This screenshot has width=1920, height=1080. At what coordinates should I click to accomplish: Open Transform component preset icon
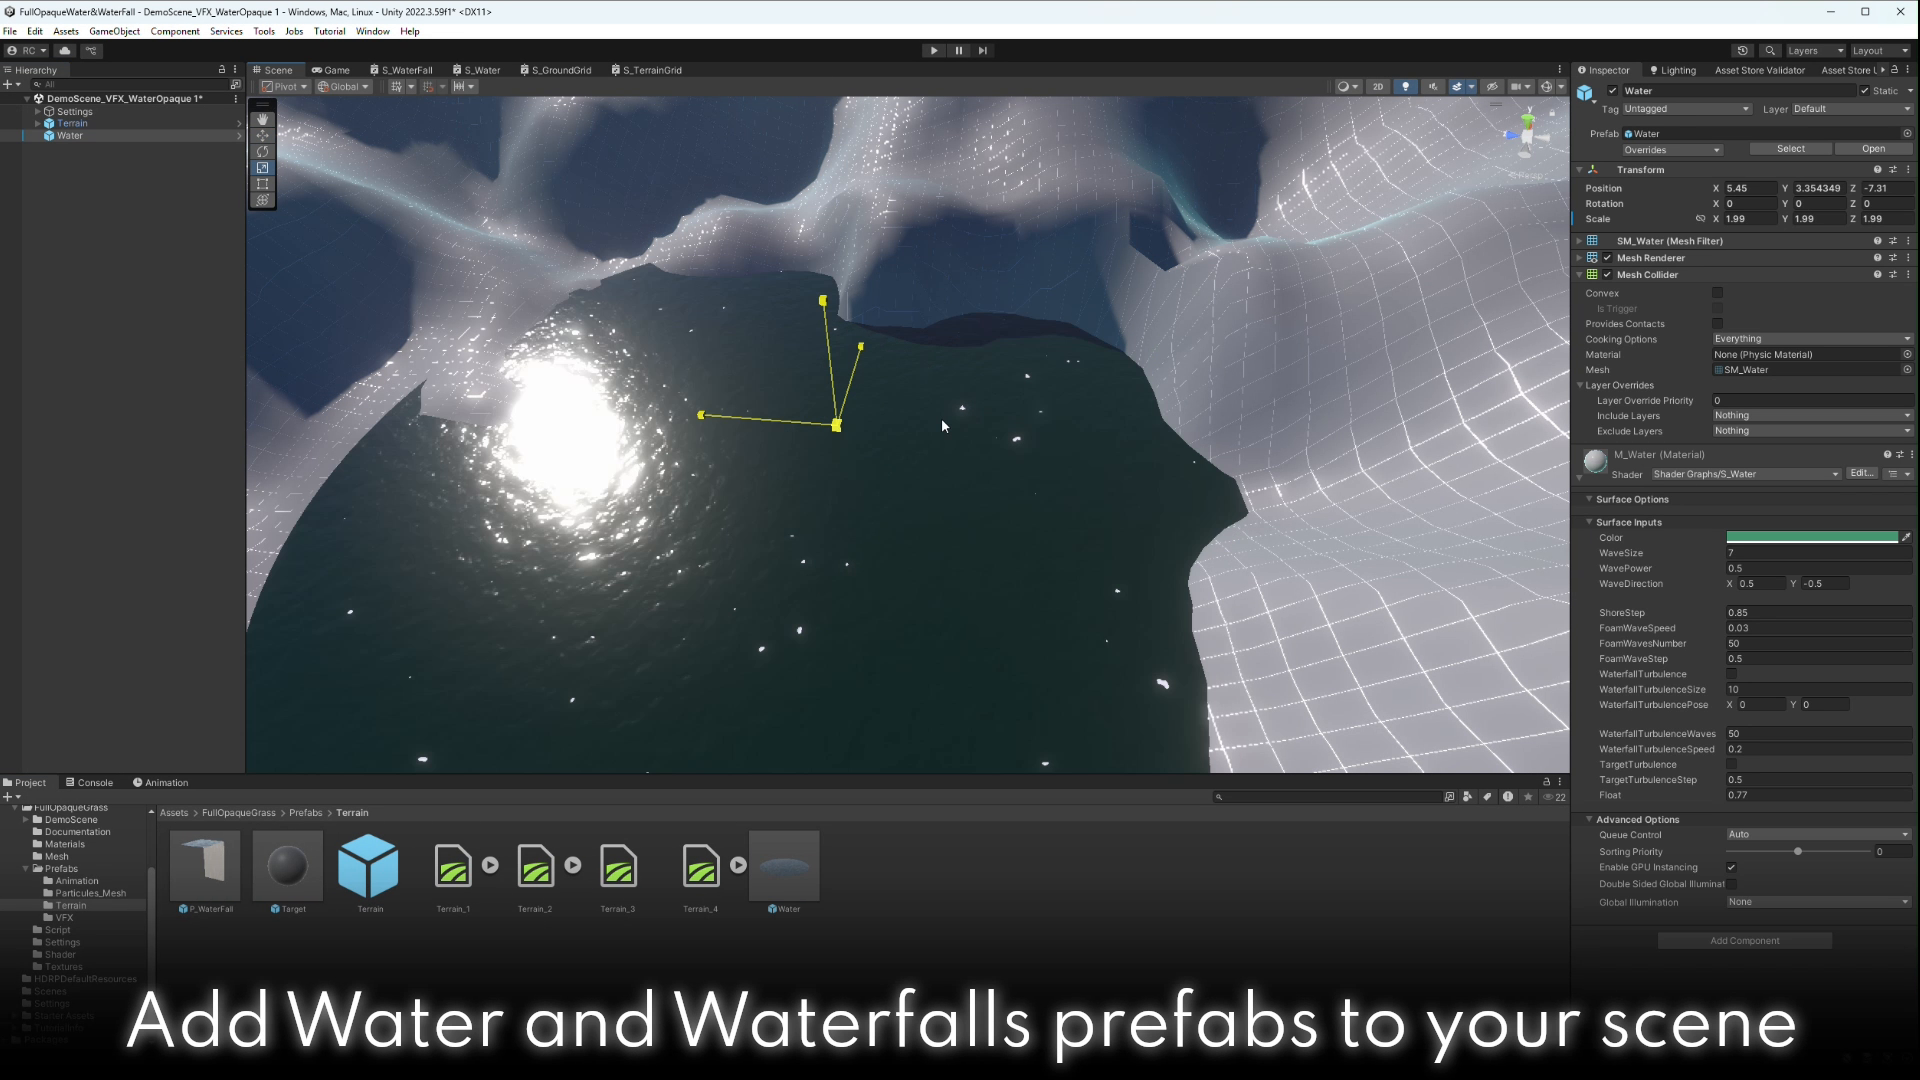click(x=1893, y=170)
